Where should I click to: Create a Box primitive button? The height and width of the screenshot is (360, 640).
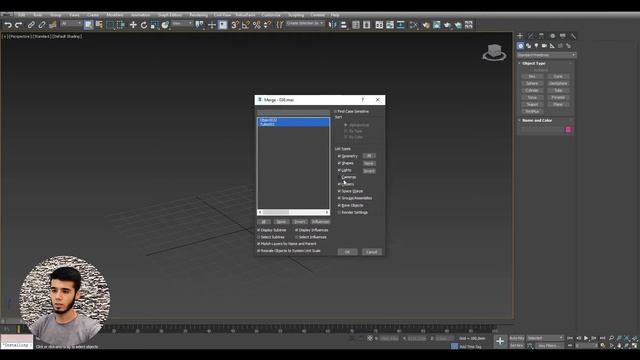532,76
